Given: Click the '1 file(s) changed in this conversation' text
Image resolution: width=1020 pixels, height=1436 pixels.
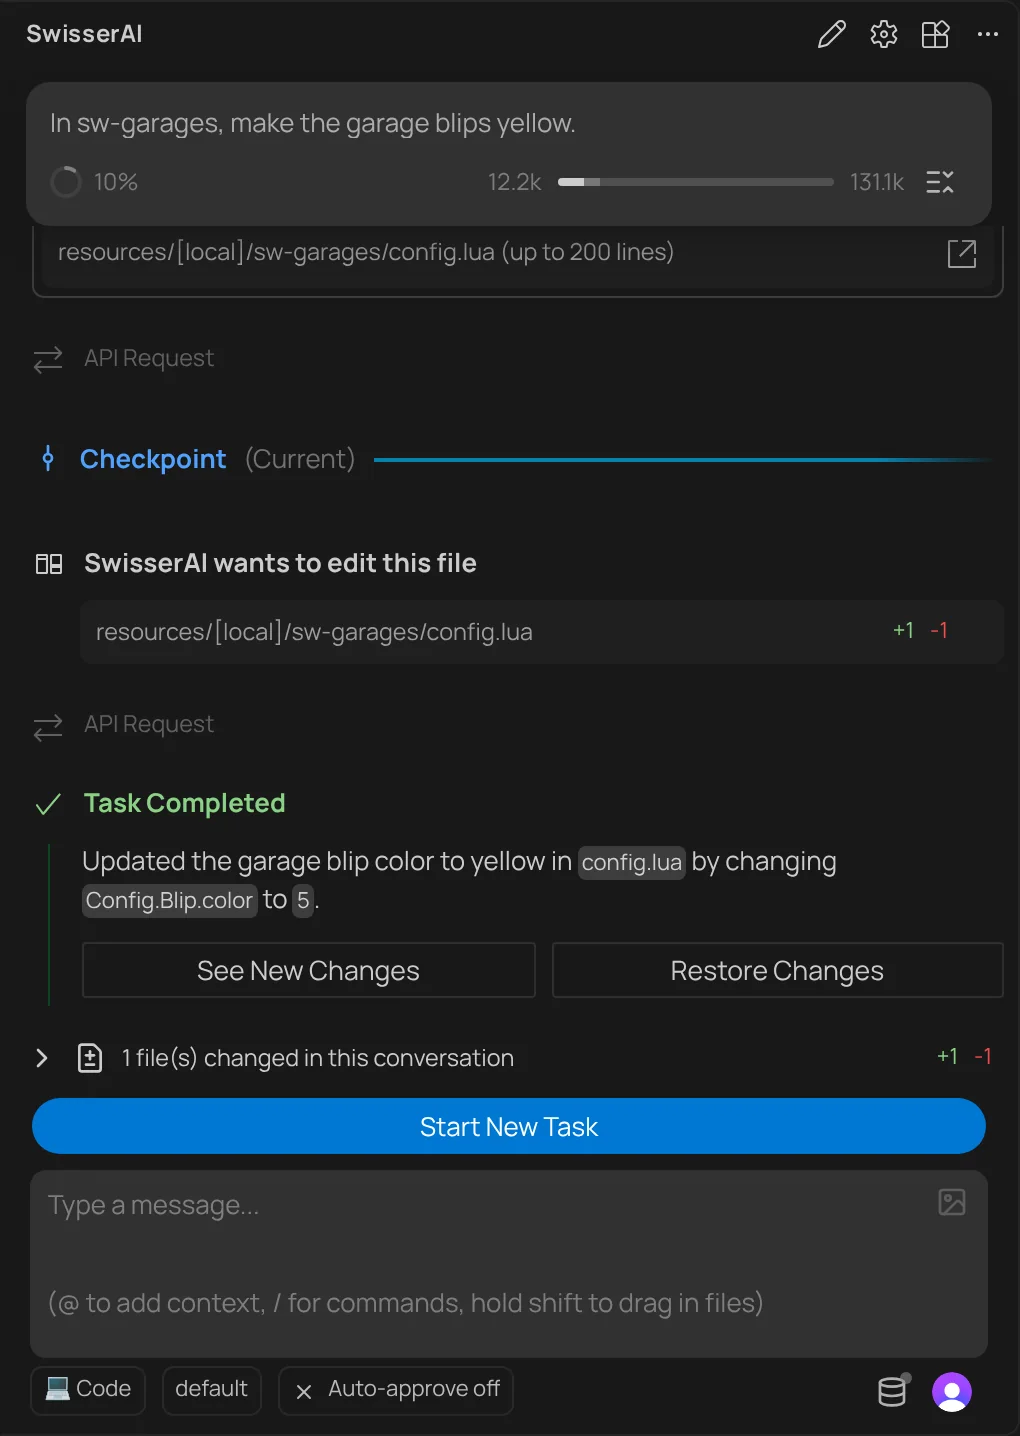Looking at the screenshot, I should (318, 1058).
